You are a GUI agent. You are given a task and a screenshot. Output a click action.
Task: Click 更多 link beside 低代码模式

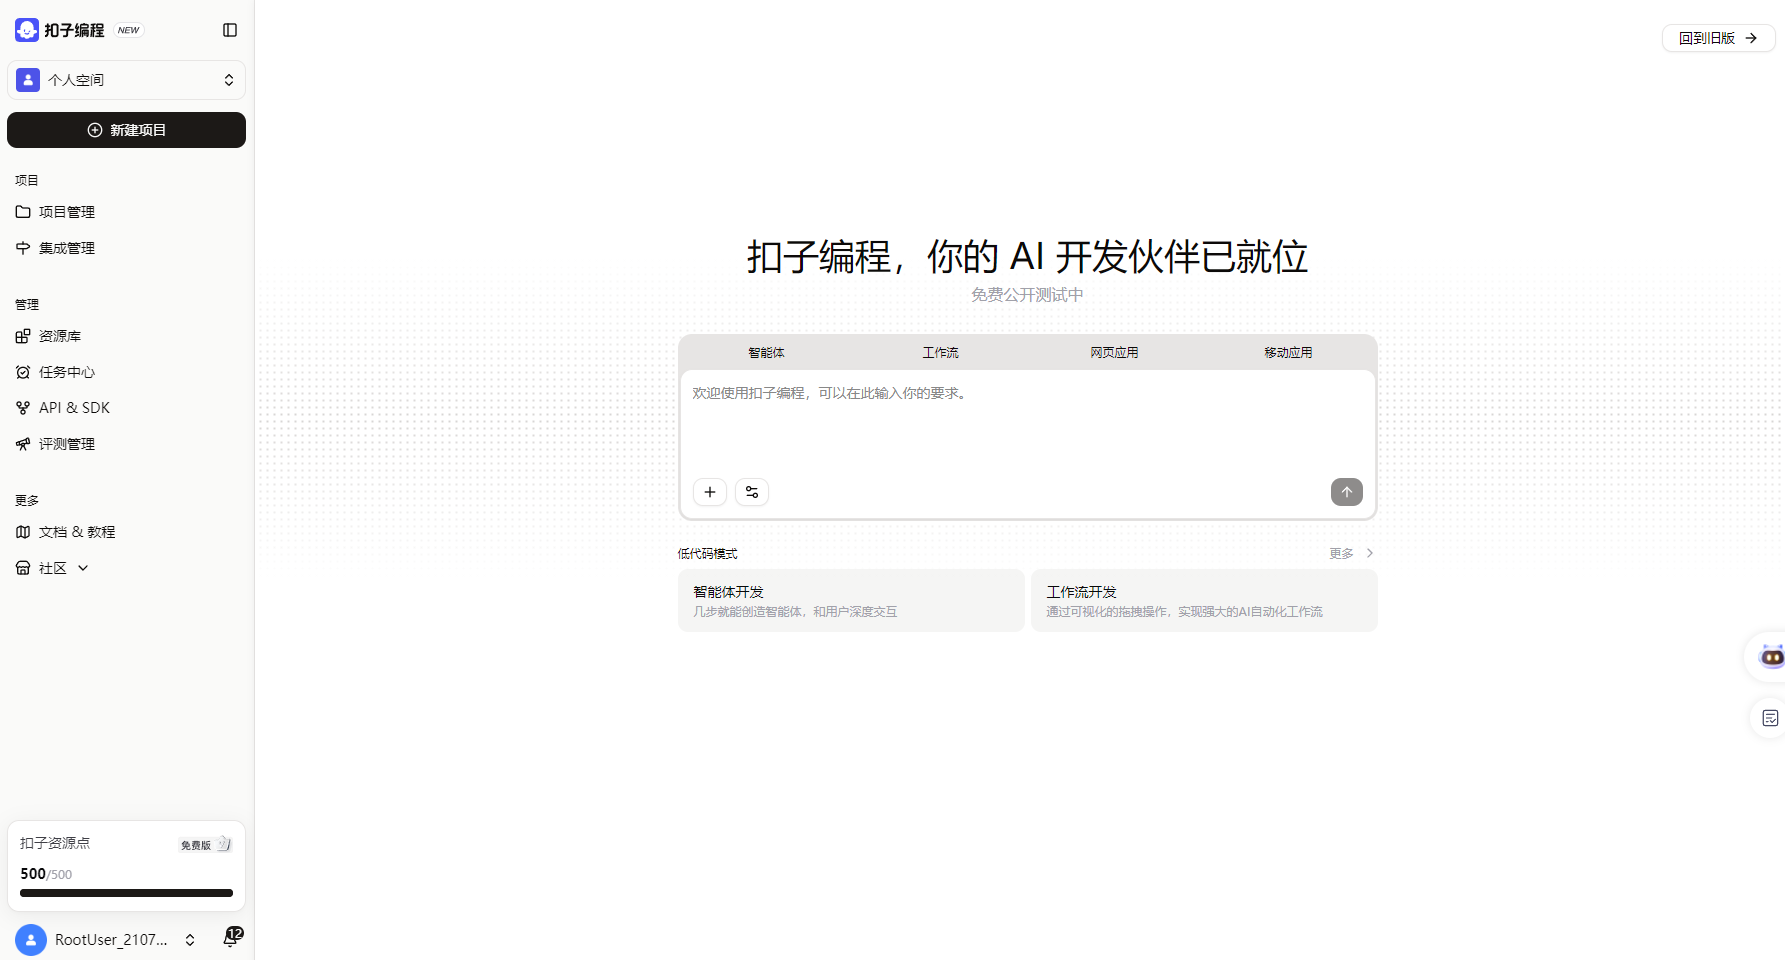click(1352, 553)
